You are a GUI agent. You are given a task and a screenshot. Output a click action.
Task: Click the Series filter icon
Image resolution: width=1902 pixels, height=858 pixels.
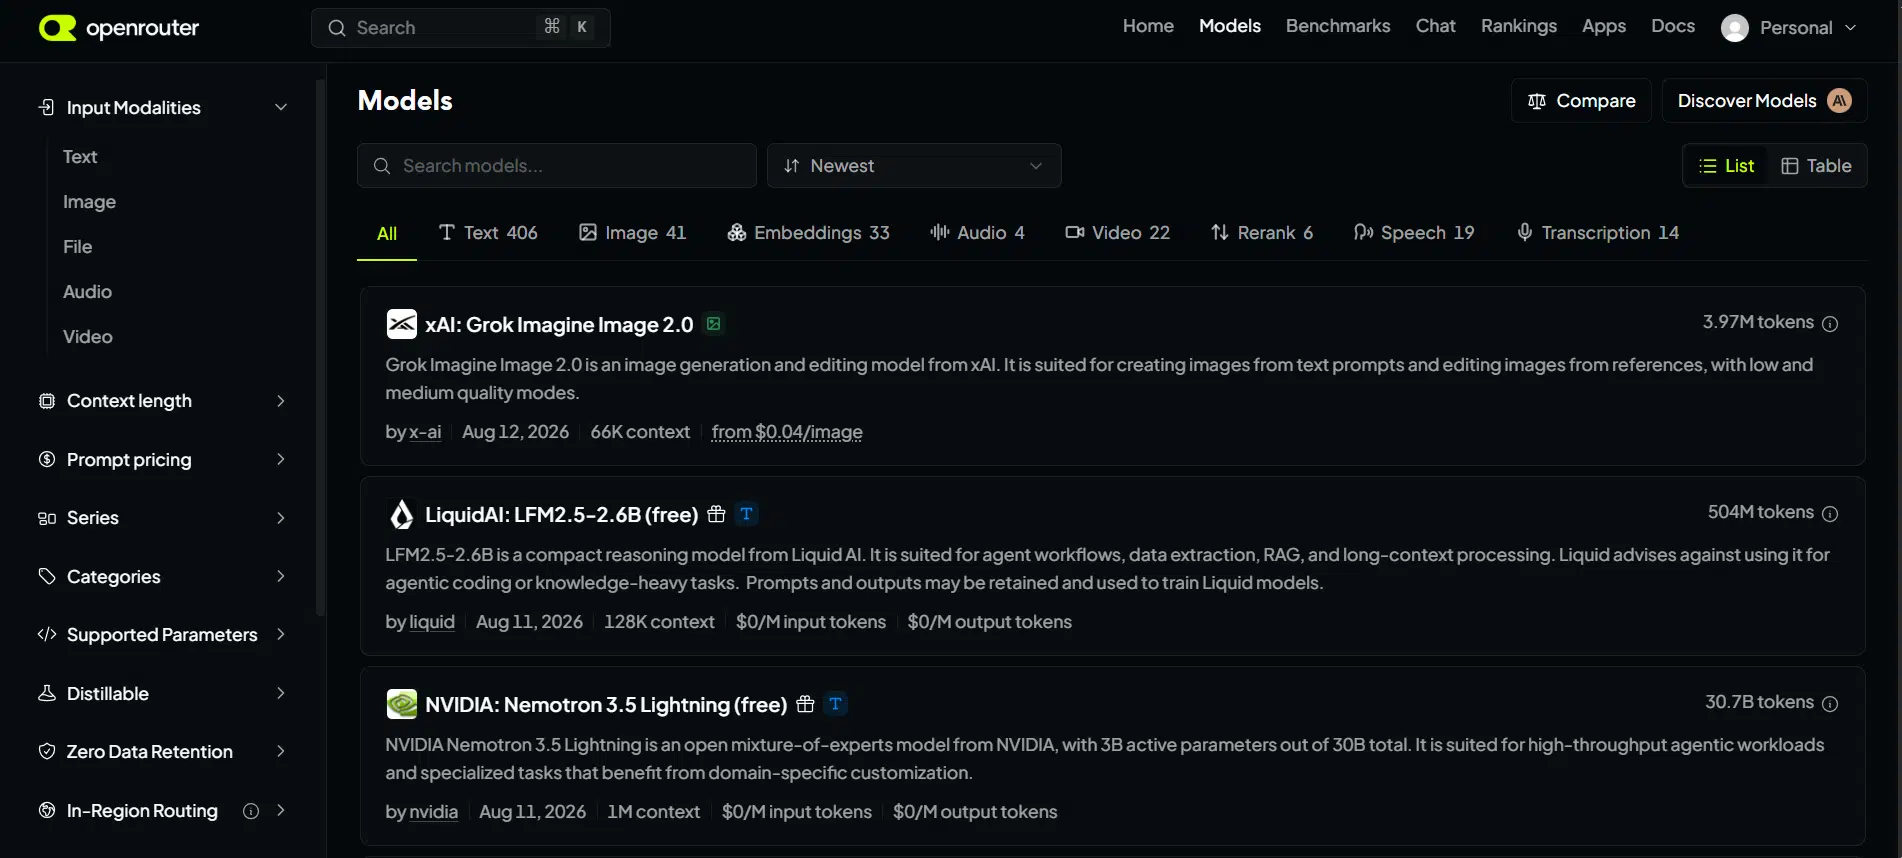click(x=46, y=518)
